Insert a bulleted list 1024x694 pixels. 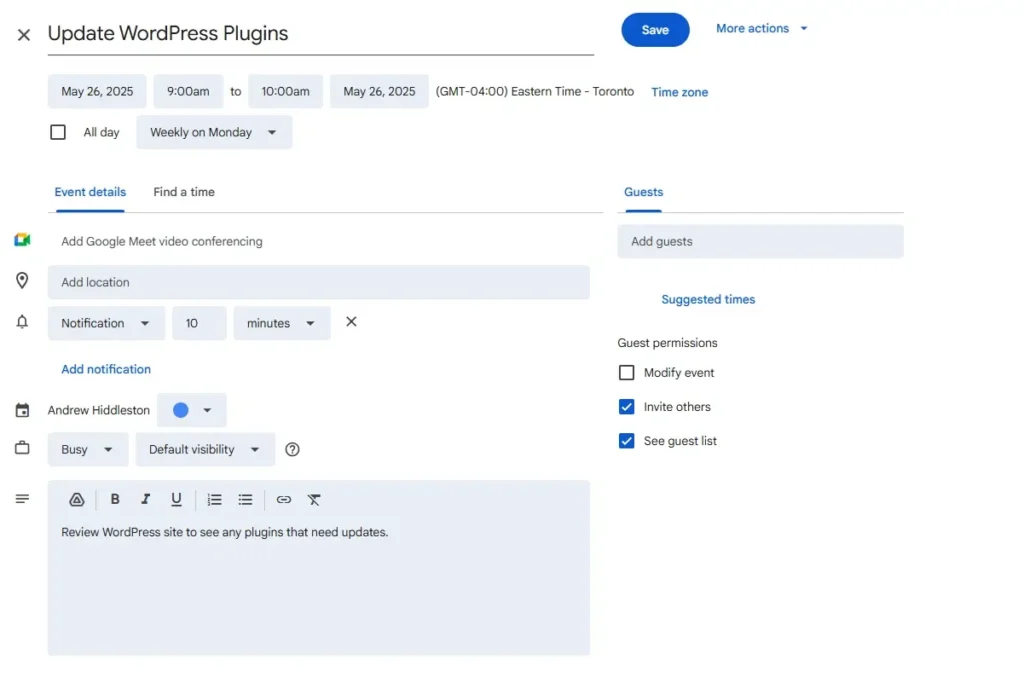coord(246,499)
